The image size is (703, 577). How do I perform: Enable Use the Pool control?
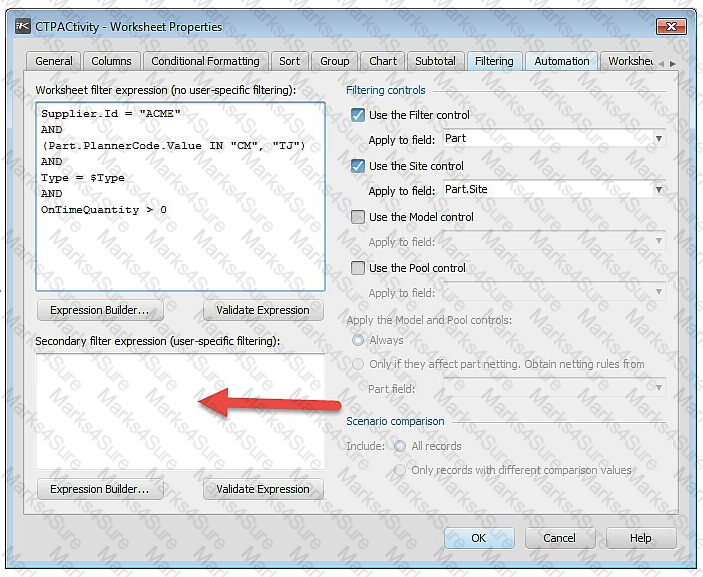(358, 268)
